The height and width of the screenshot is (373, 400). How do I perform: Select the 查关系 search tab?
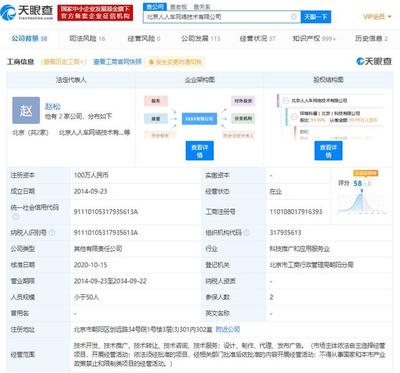202,6
